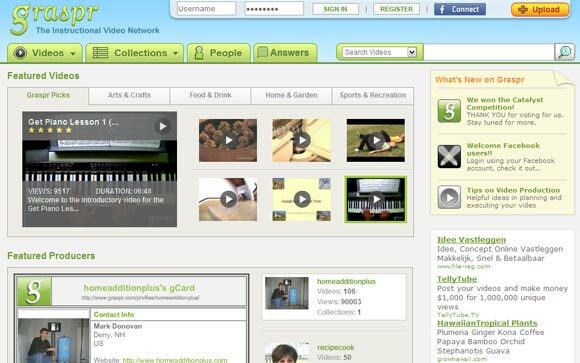Open the TellyTube ad link
The width and height of the screenshot is (580, 363).
457,279
